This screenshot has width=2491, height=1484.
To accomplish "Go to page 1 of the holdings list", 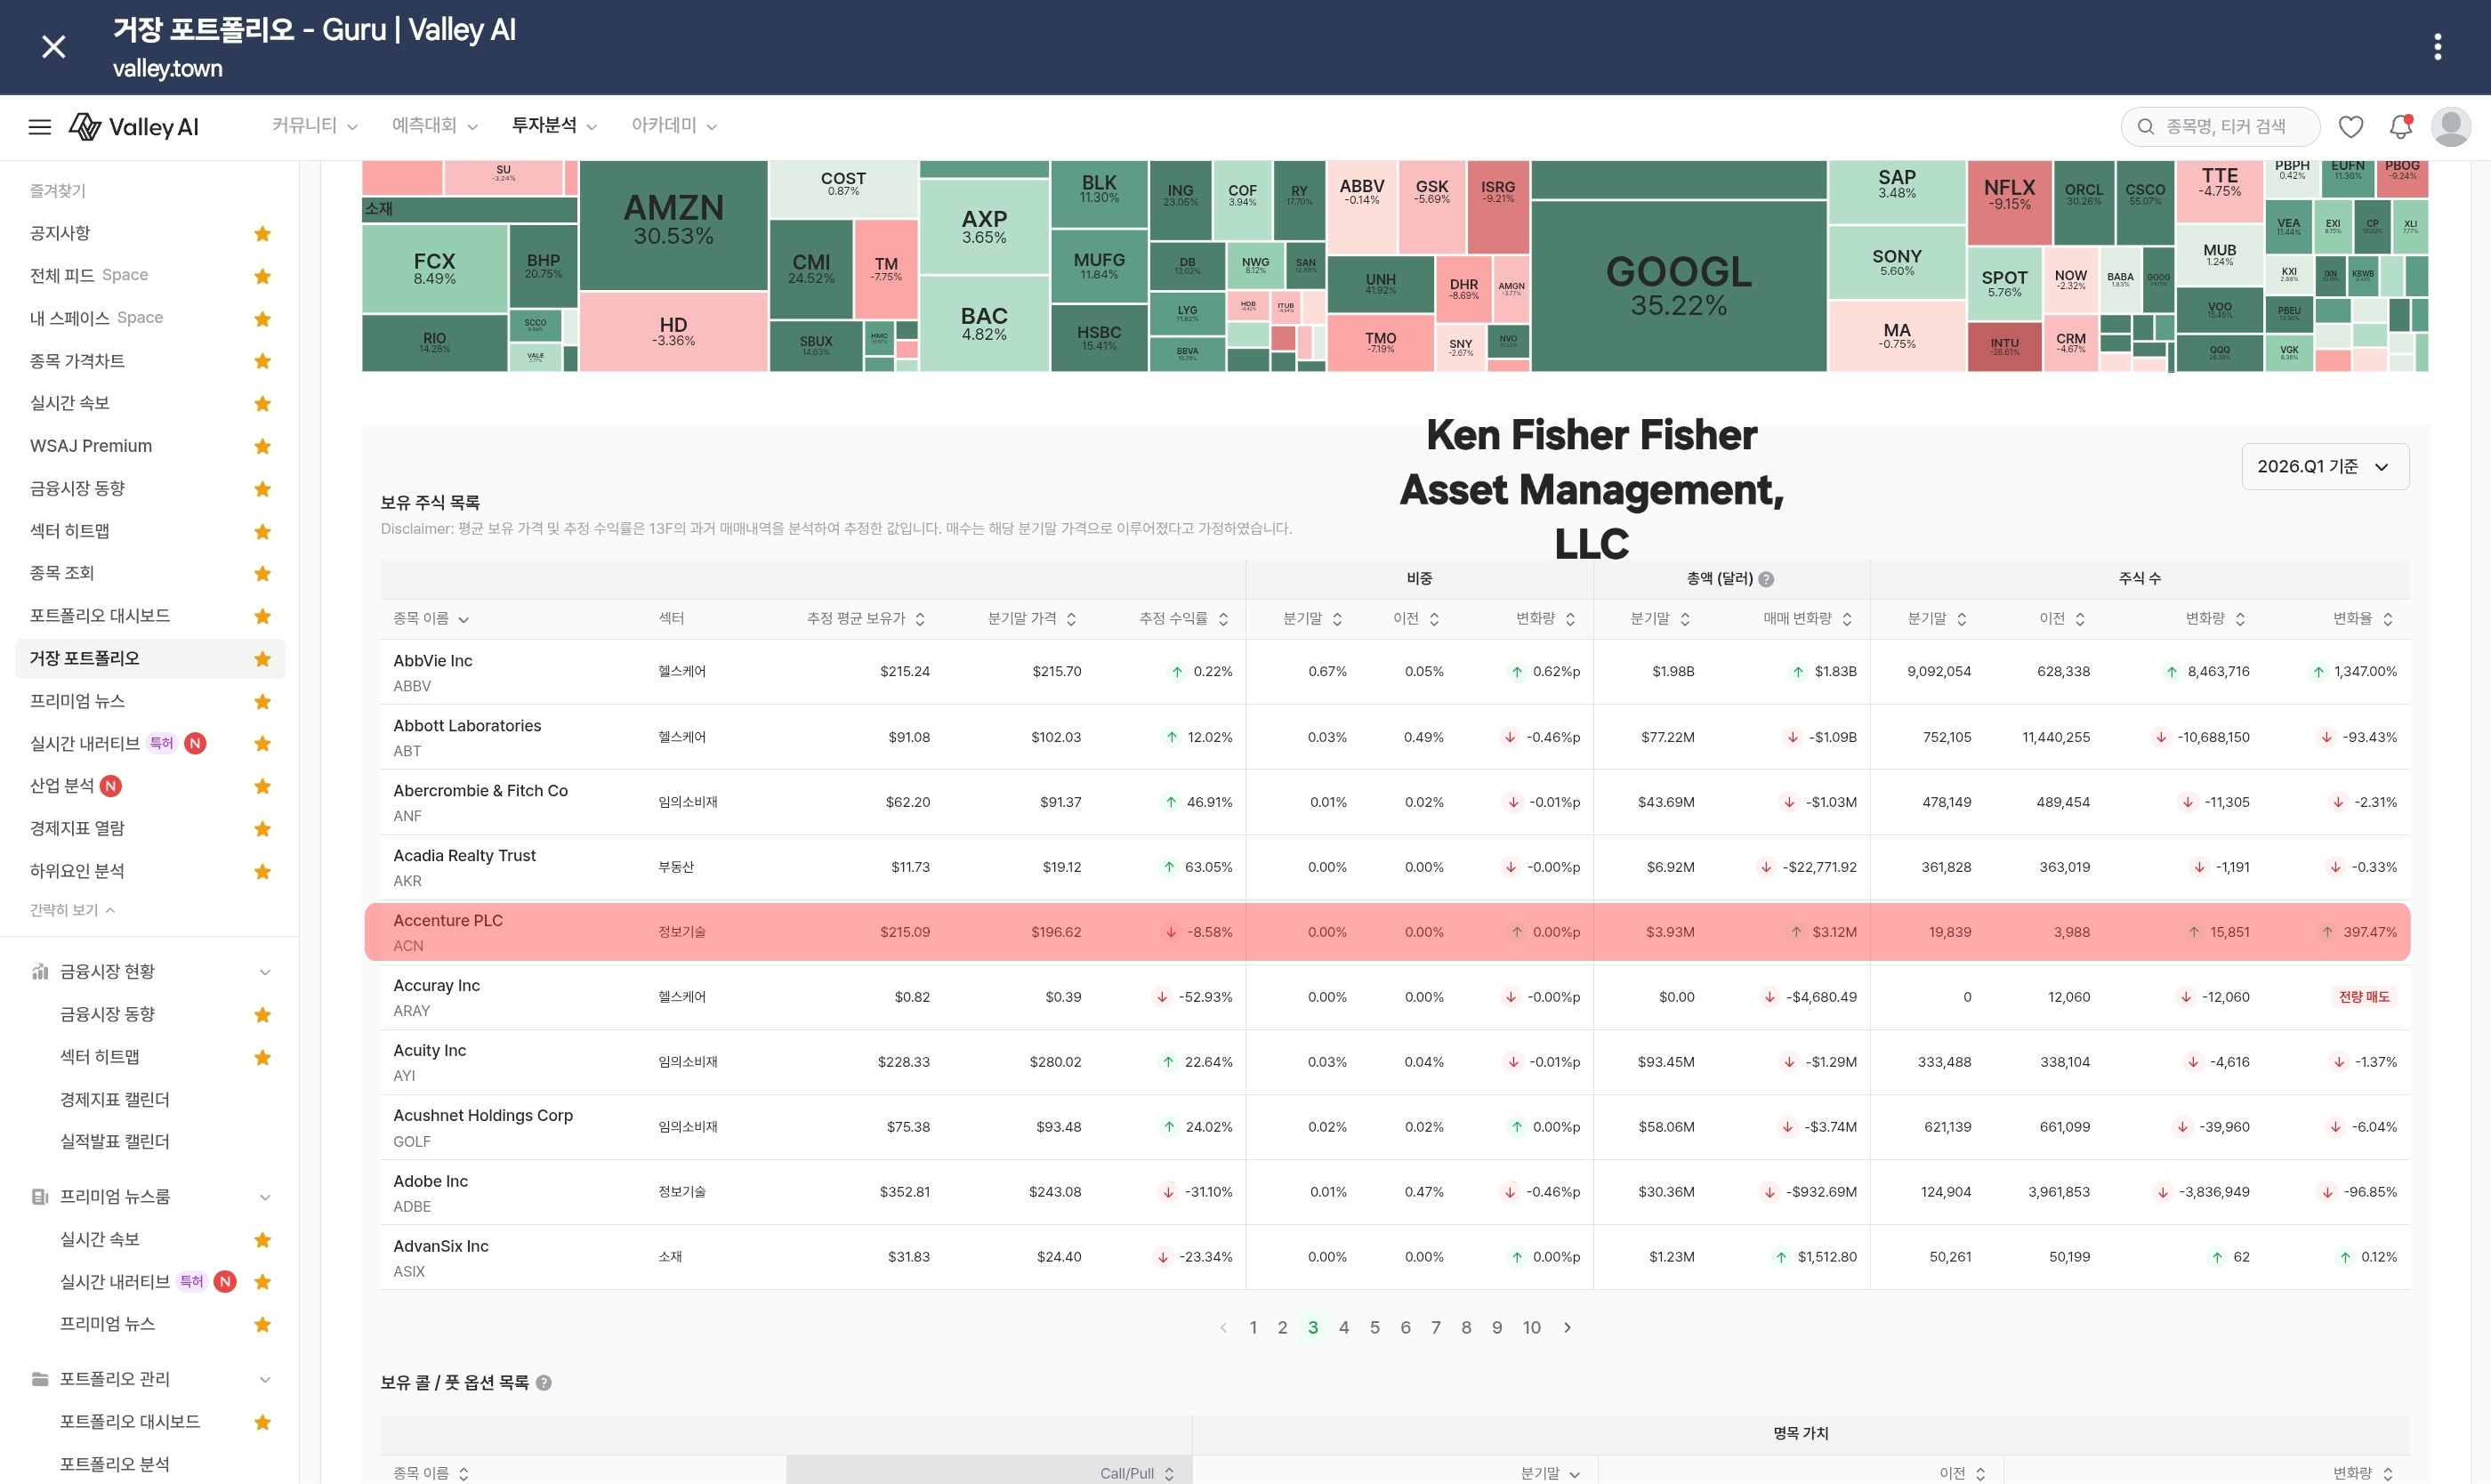I will [1253, 1328].
